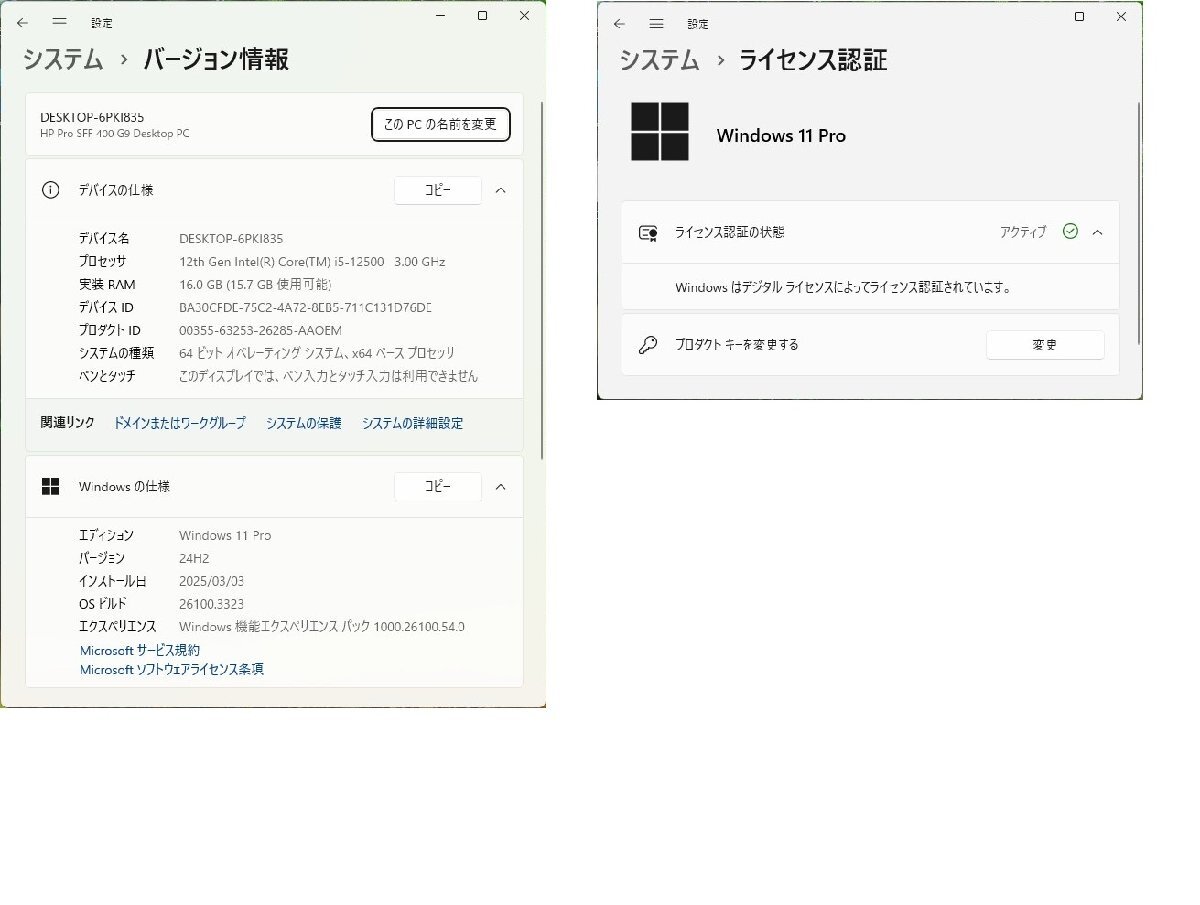Screen dimensions: 1200x905
Task: Close the バージョン情報 settings window
Action: click(x=524, y=16)
